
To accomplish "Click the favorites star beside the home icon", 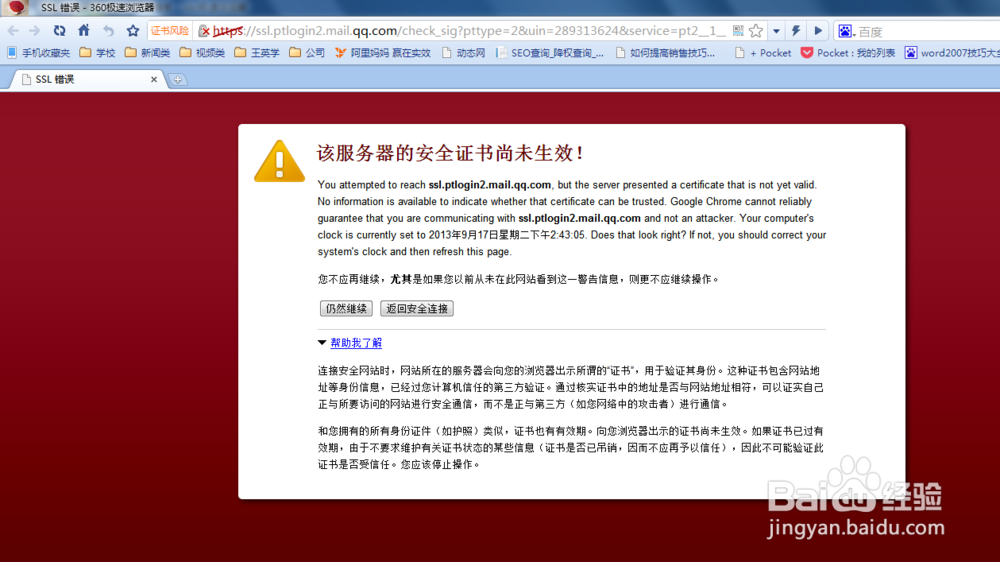I will 133,31.
